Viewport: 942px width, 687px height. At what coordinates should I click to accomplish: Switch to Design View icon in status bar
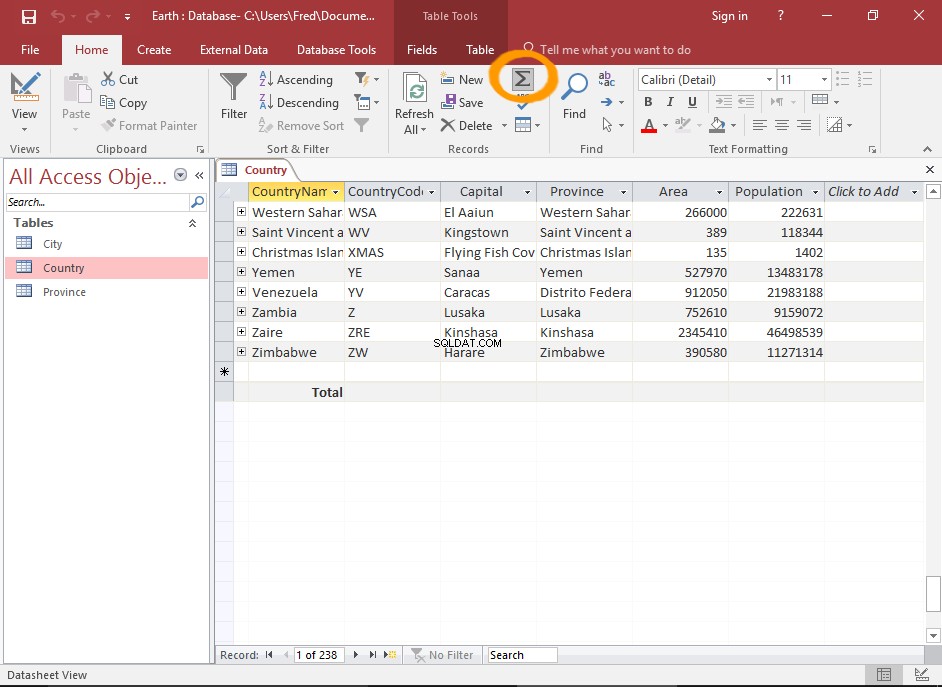click(x=922, y=674)
